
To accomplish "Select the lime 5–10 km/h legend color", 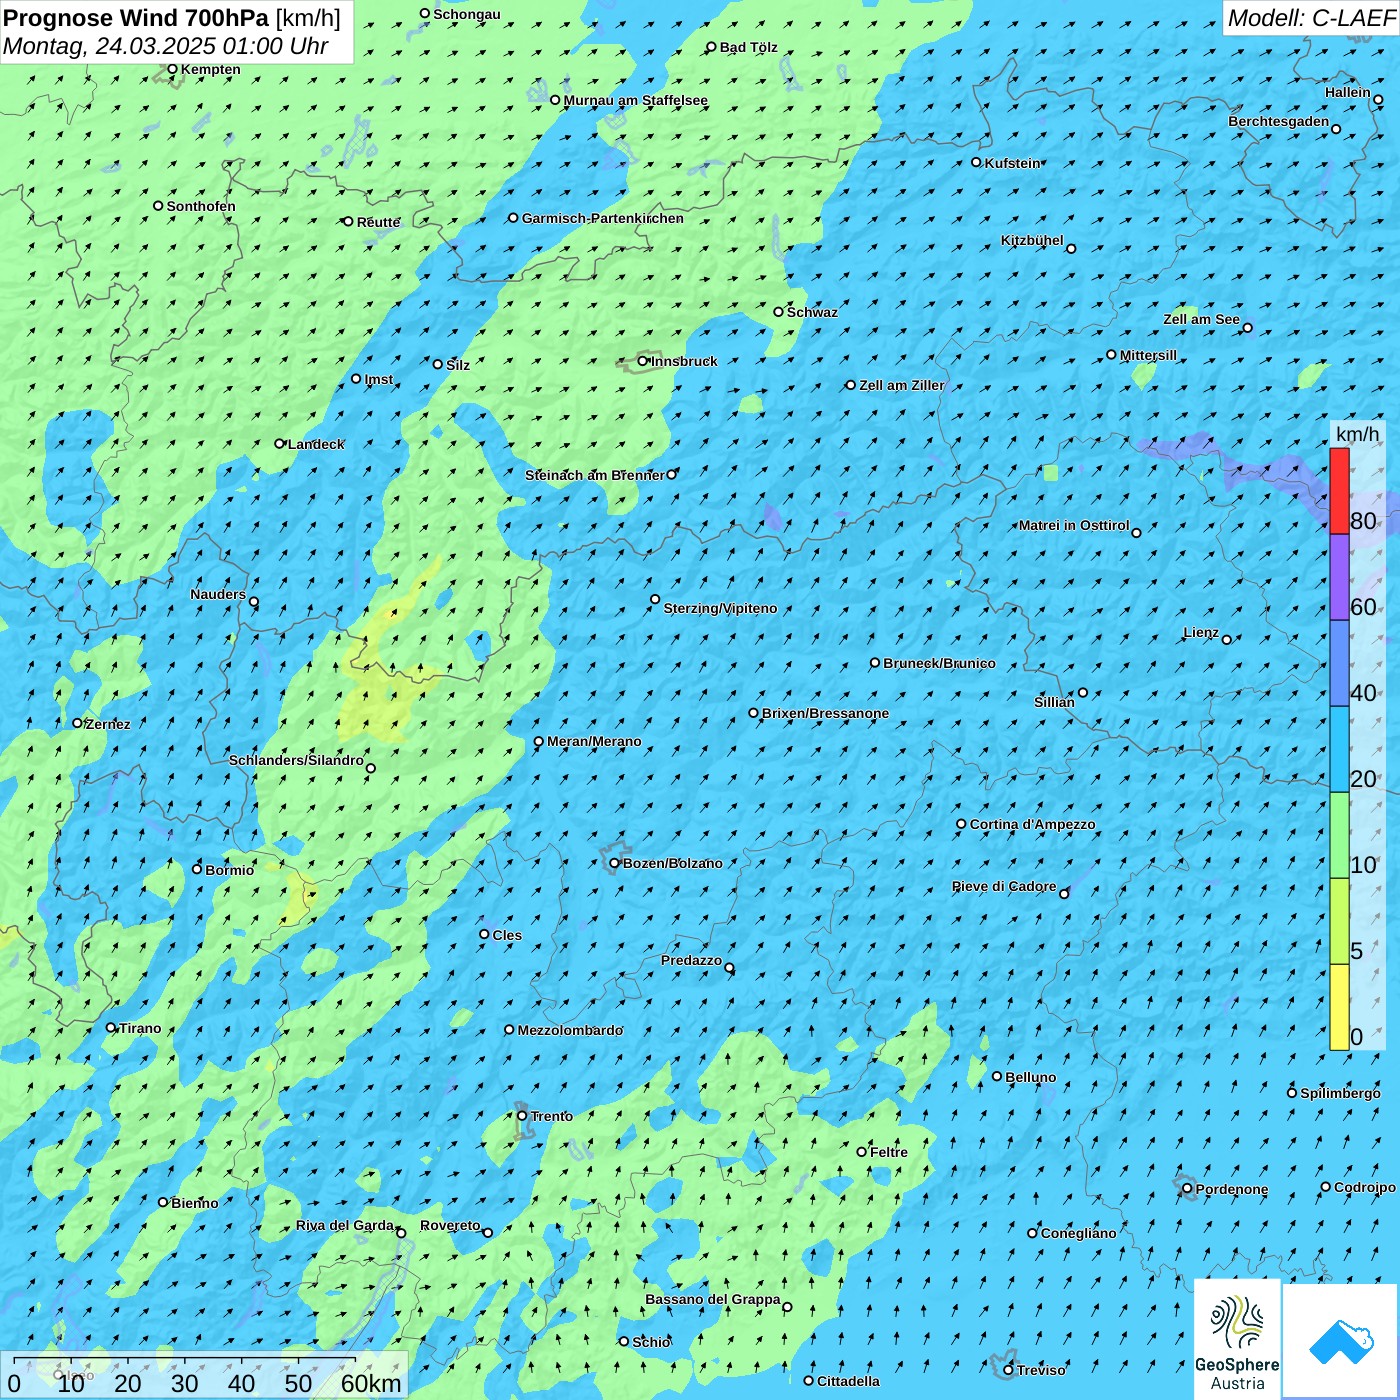I will click(1339, 922).
